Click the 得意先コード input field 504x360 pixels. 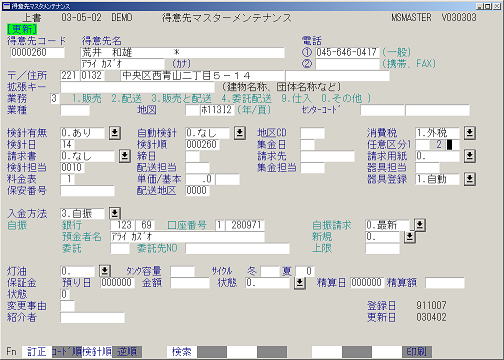click(x=37, y=53)
